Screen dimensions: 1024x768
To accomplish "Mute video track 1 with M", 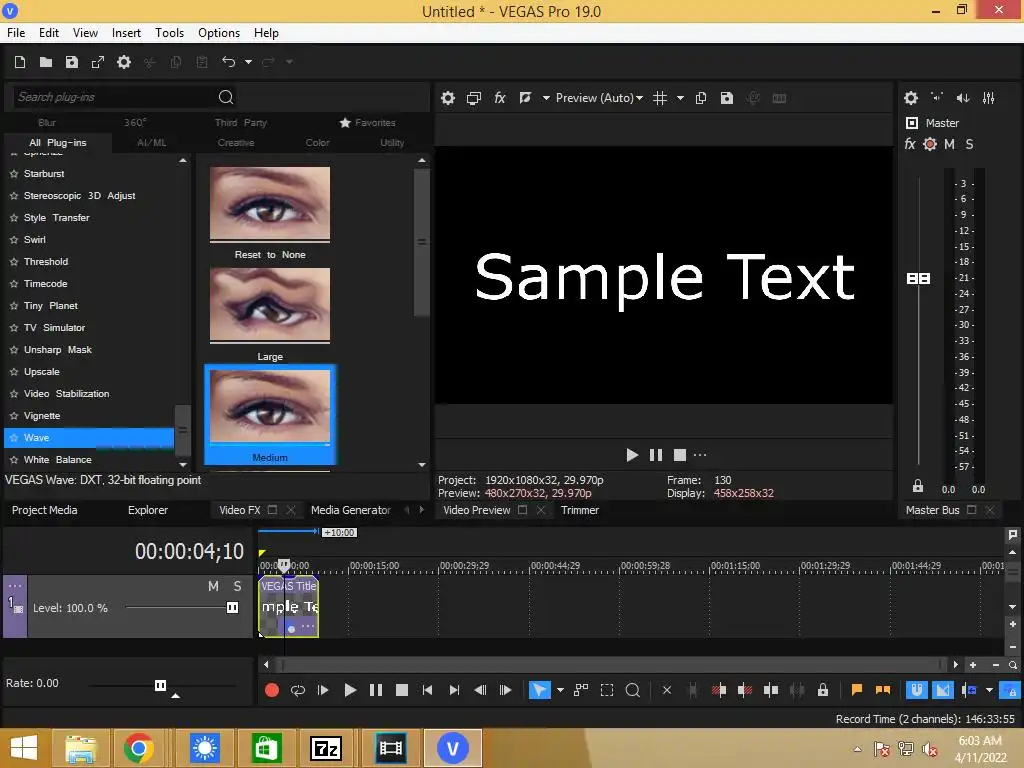I will tap(214, 586).
